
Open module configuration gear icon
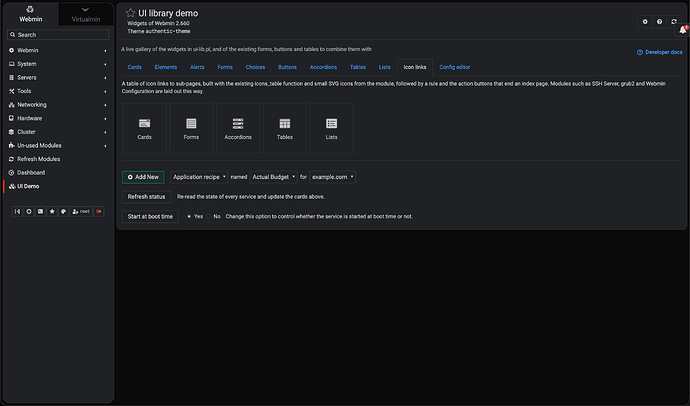[645, 22]
